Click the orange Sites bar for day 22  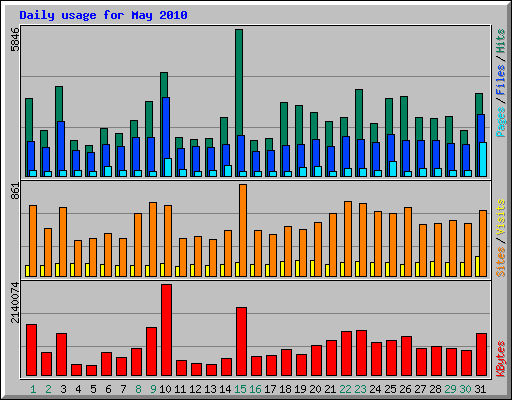coord(348,239)
